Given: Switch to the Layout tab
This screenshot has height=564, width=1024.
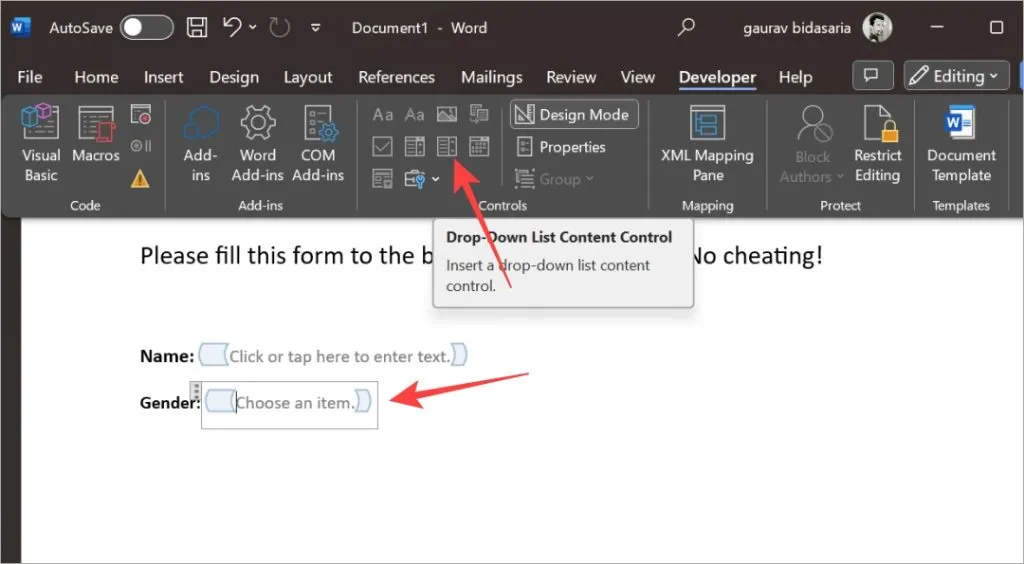Looking at the screenshot, I should point(308,77).
